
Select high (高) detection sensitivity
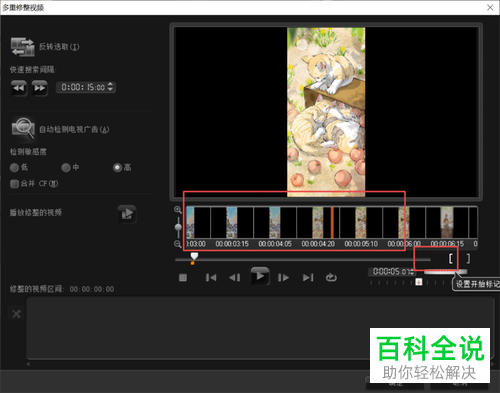coord(117,168)
